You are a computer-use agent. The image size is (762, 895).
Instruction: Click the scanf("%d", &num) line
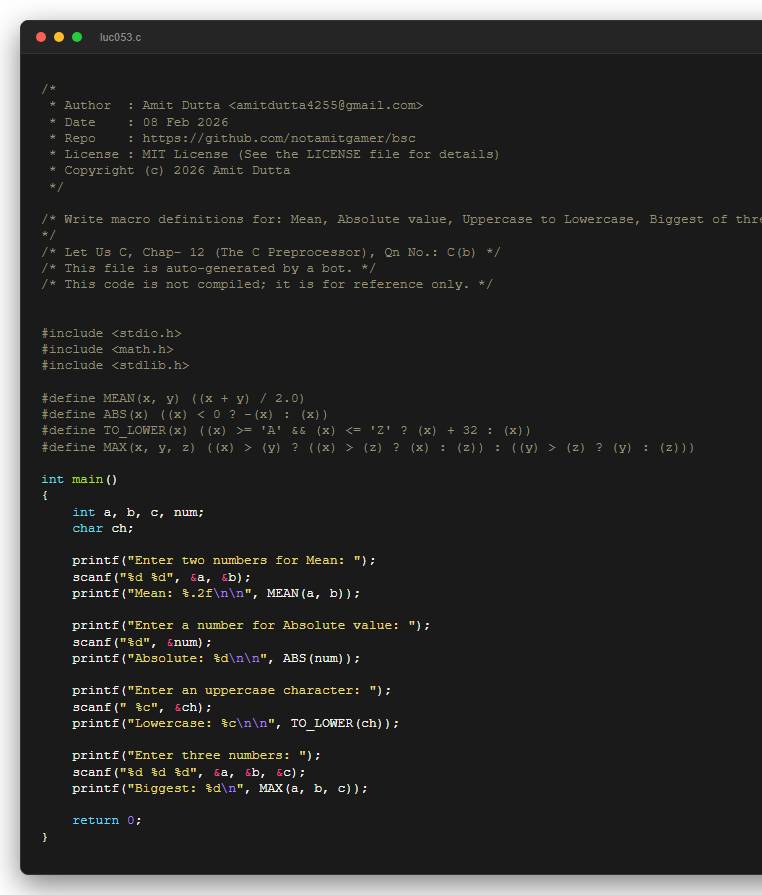click(x=142, y=643)
